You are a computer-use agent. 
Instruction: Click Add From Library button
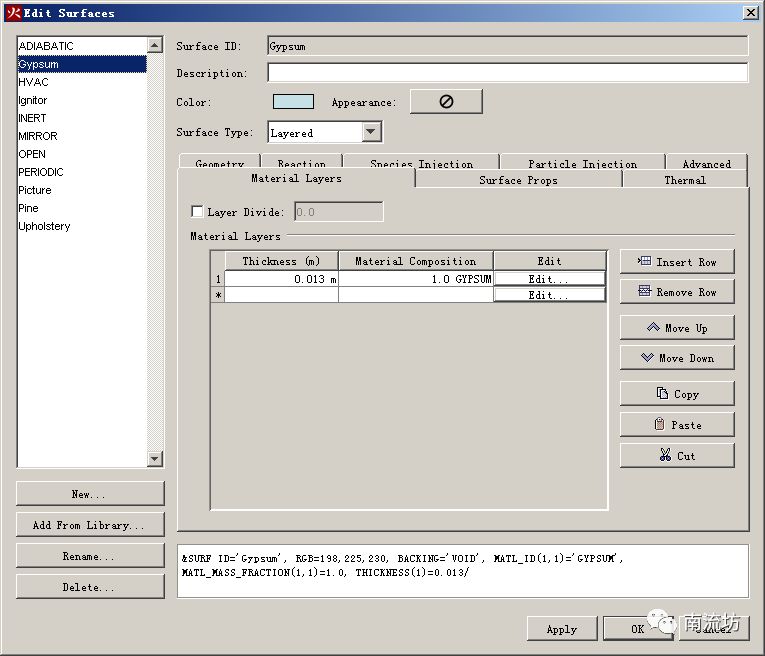point(90,525)
